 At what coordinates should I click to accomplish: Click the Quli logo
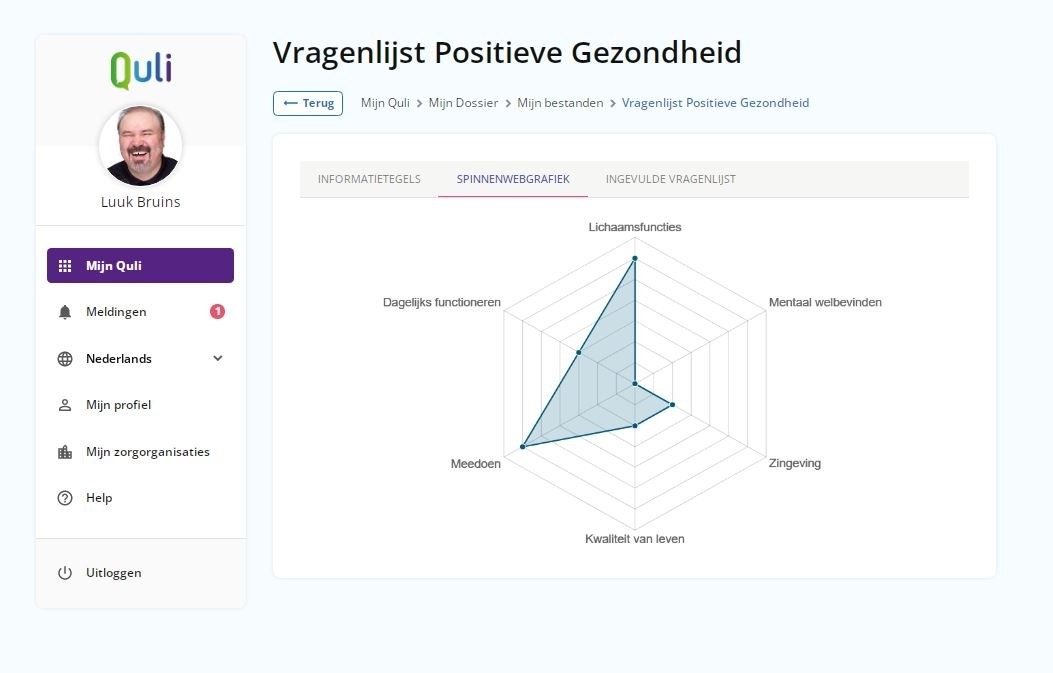click(x=141, y=70)
